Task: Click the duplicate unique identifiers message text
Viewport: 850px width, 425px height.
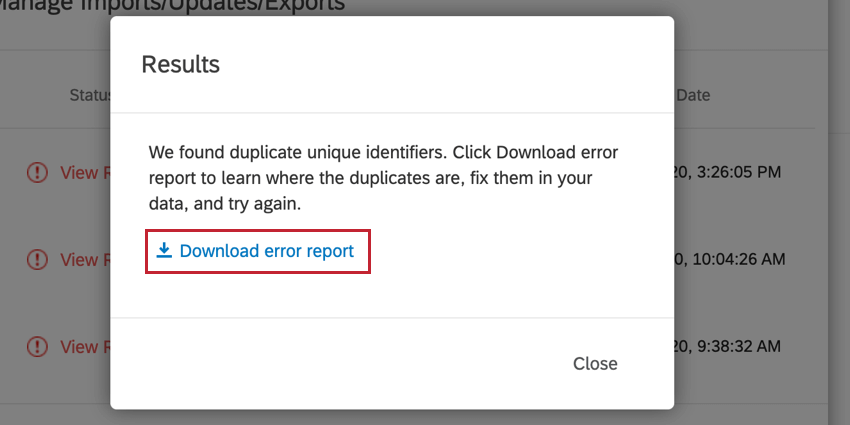Action: click(x=383, y=178)
